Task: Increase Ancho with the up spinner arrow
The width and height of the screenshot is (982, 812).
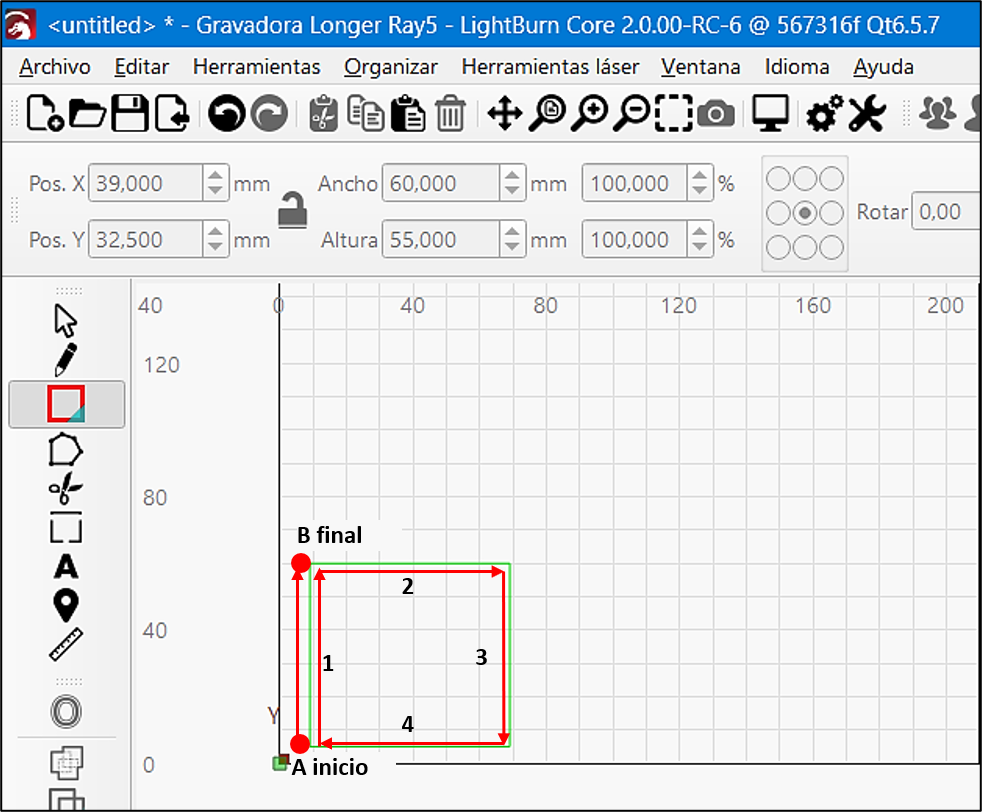Action: (x=512, y=175)
